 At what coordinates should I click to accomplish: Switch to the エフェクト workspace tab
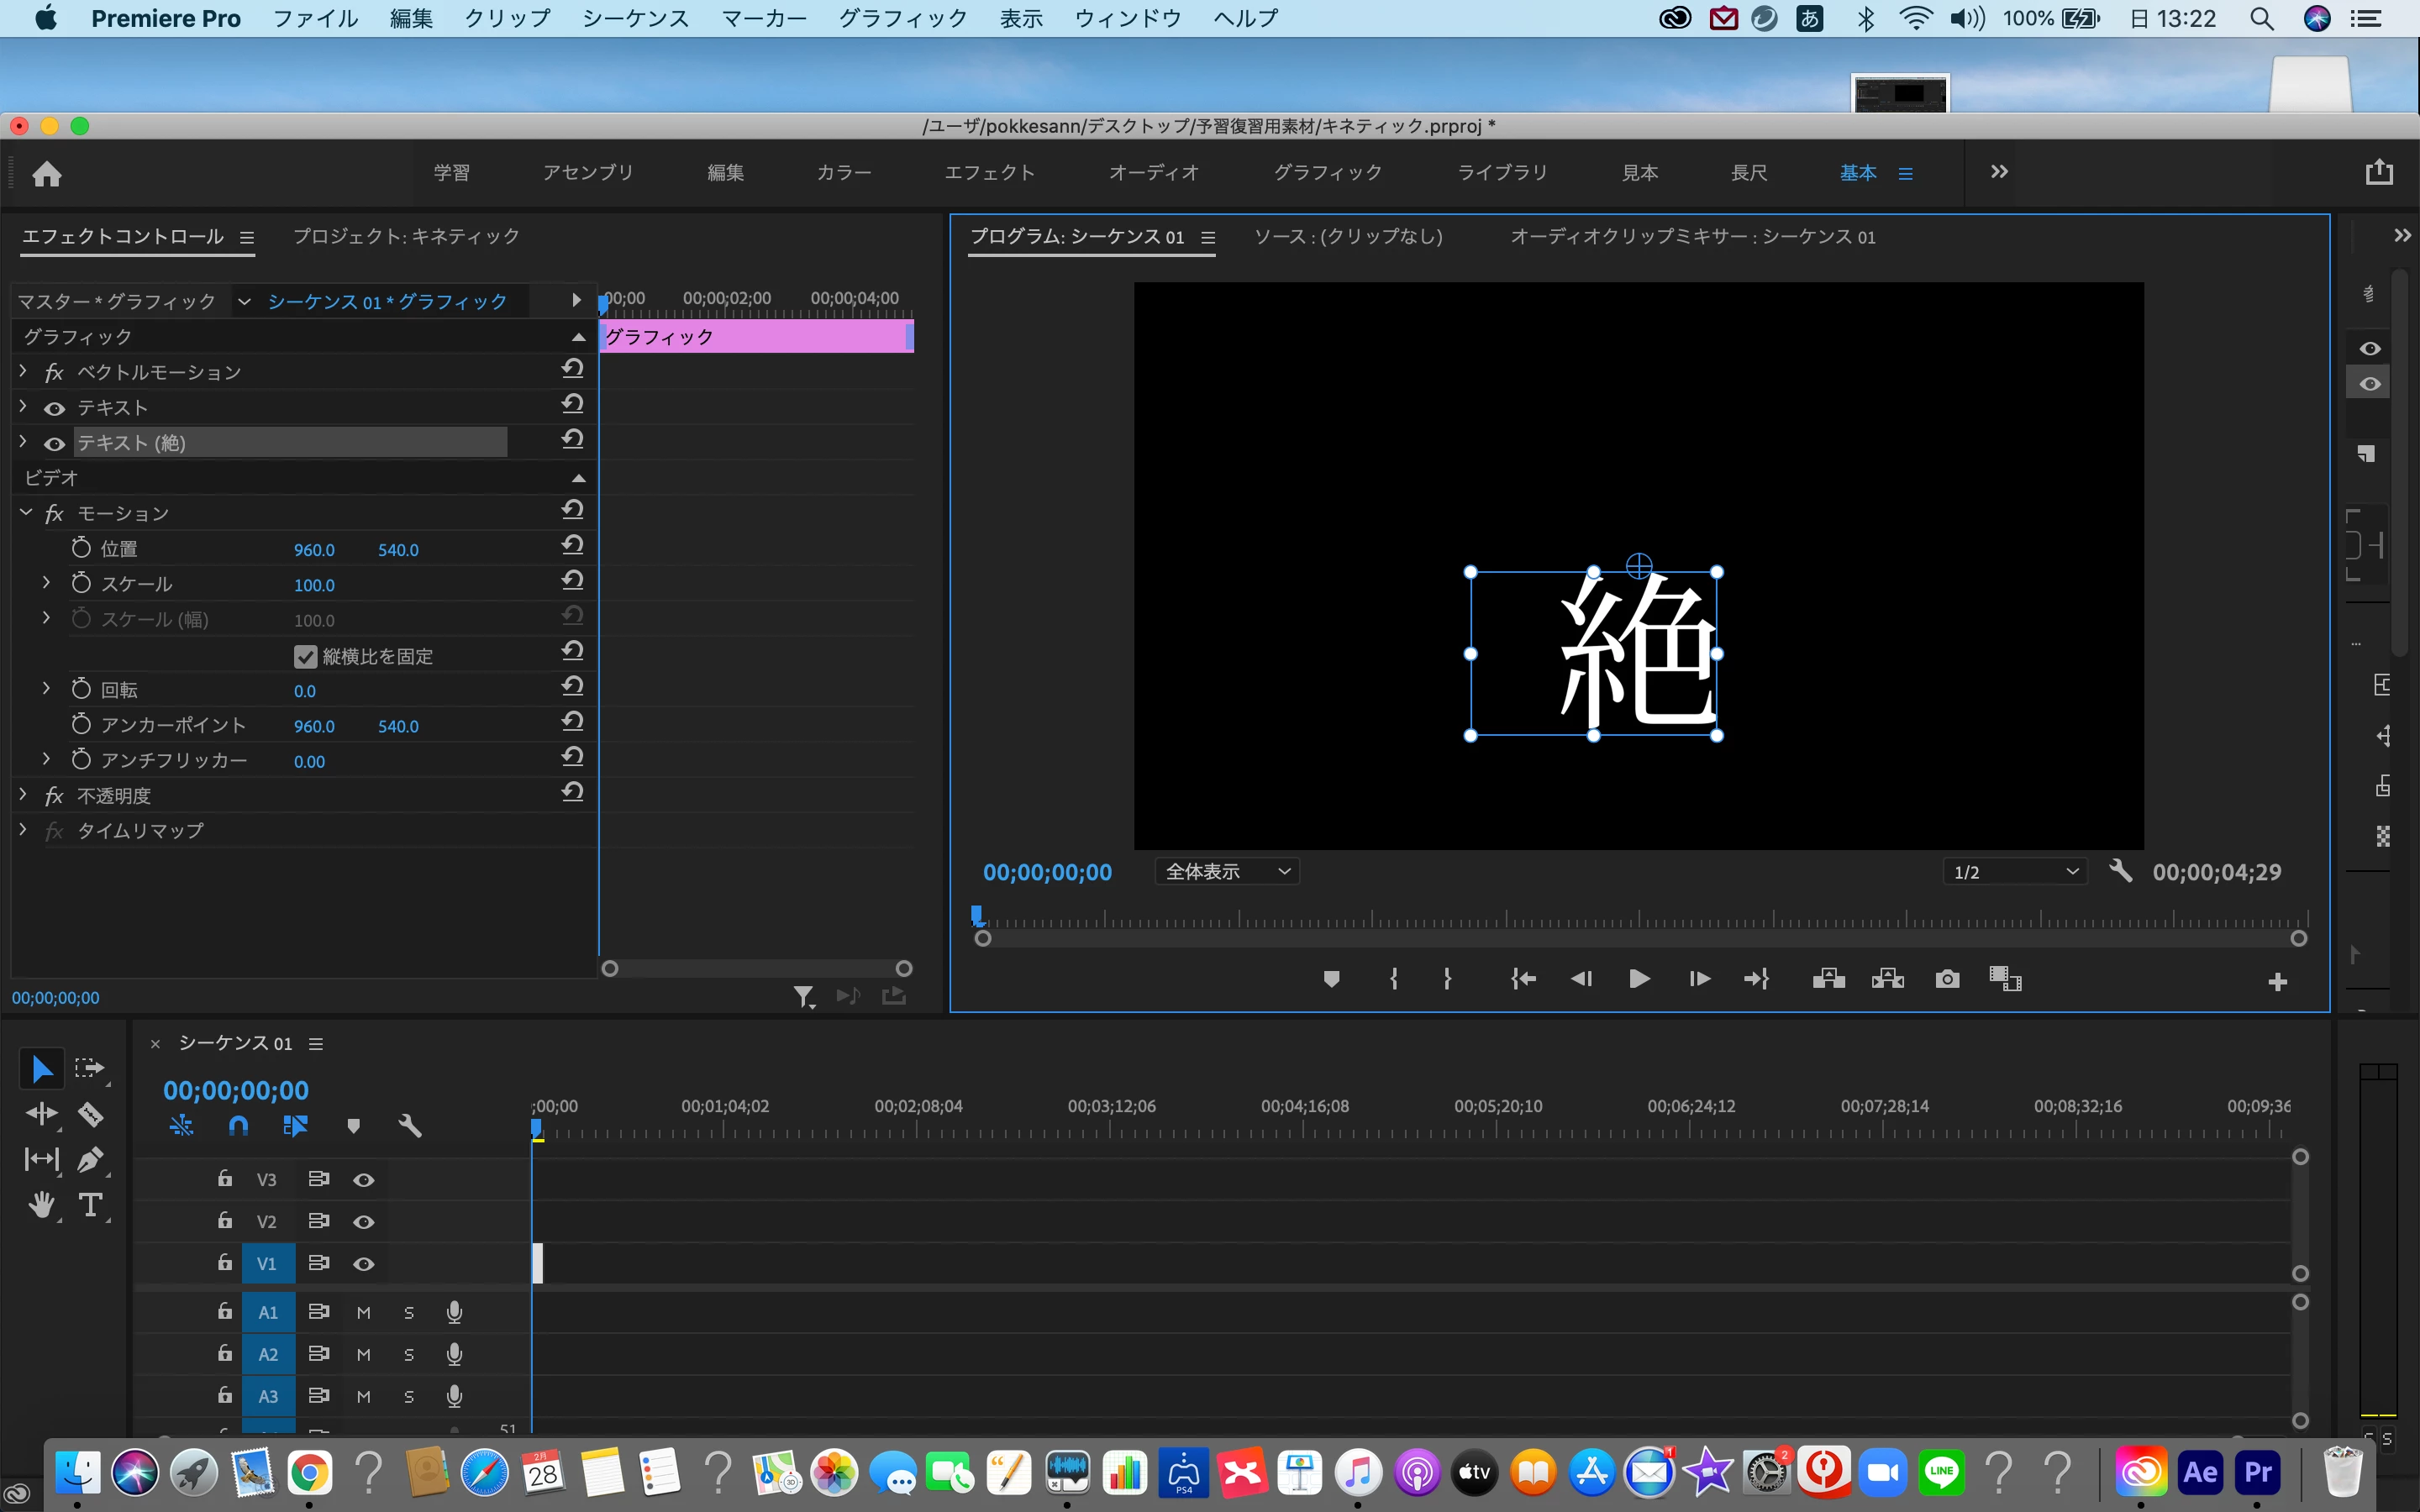point(989,173)
